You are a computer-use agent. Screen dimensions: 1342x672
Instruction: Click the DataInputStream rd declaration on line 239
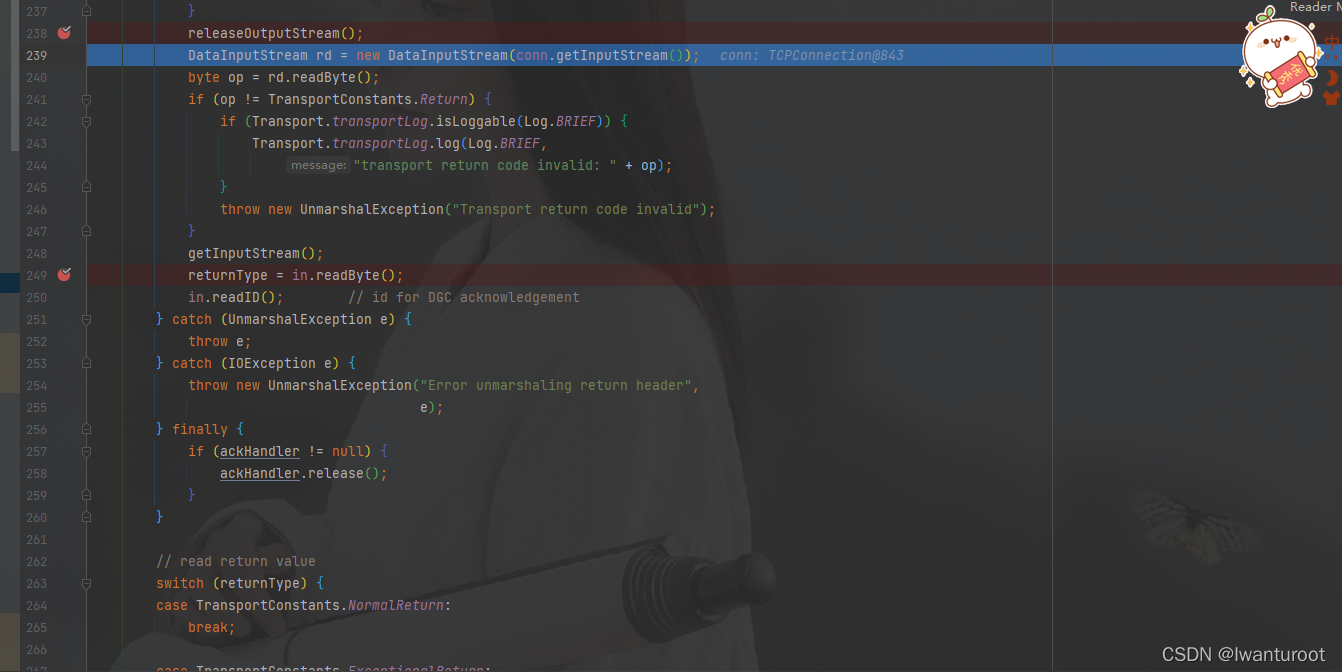(x=260, y=55)
